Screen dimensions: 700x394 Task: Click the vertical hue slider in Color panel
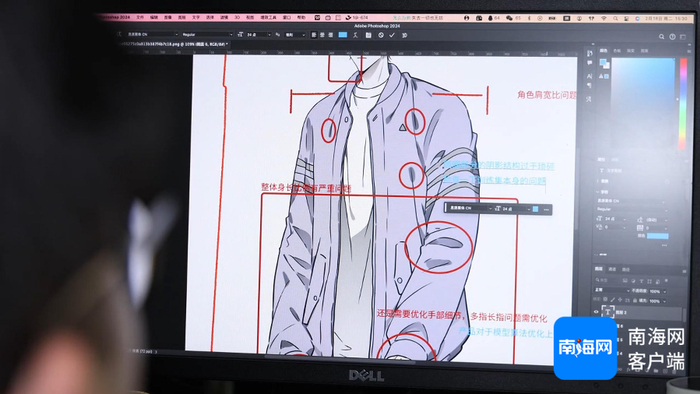pos(683,104)
